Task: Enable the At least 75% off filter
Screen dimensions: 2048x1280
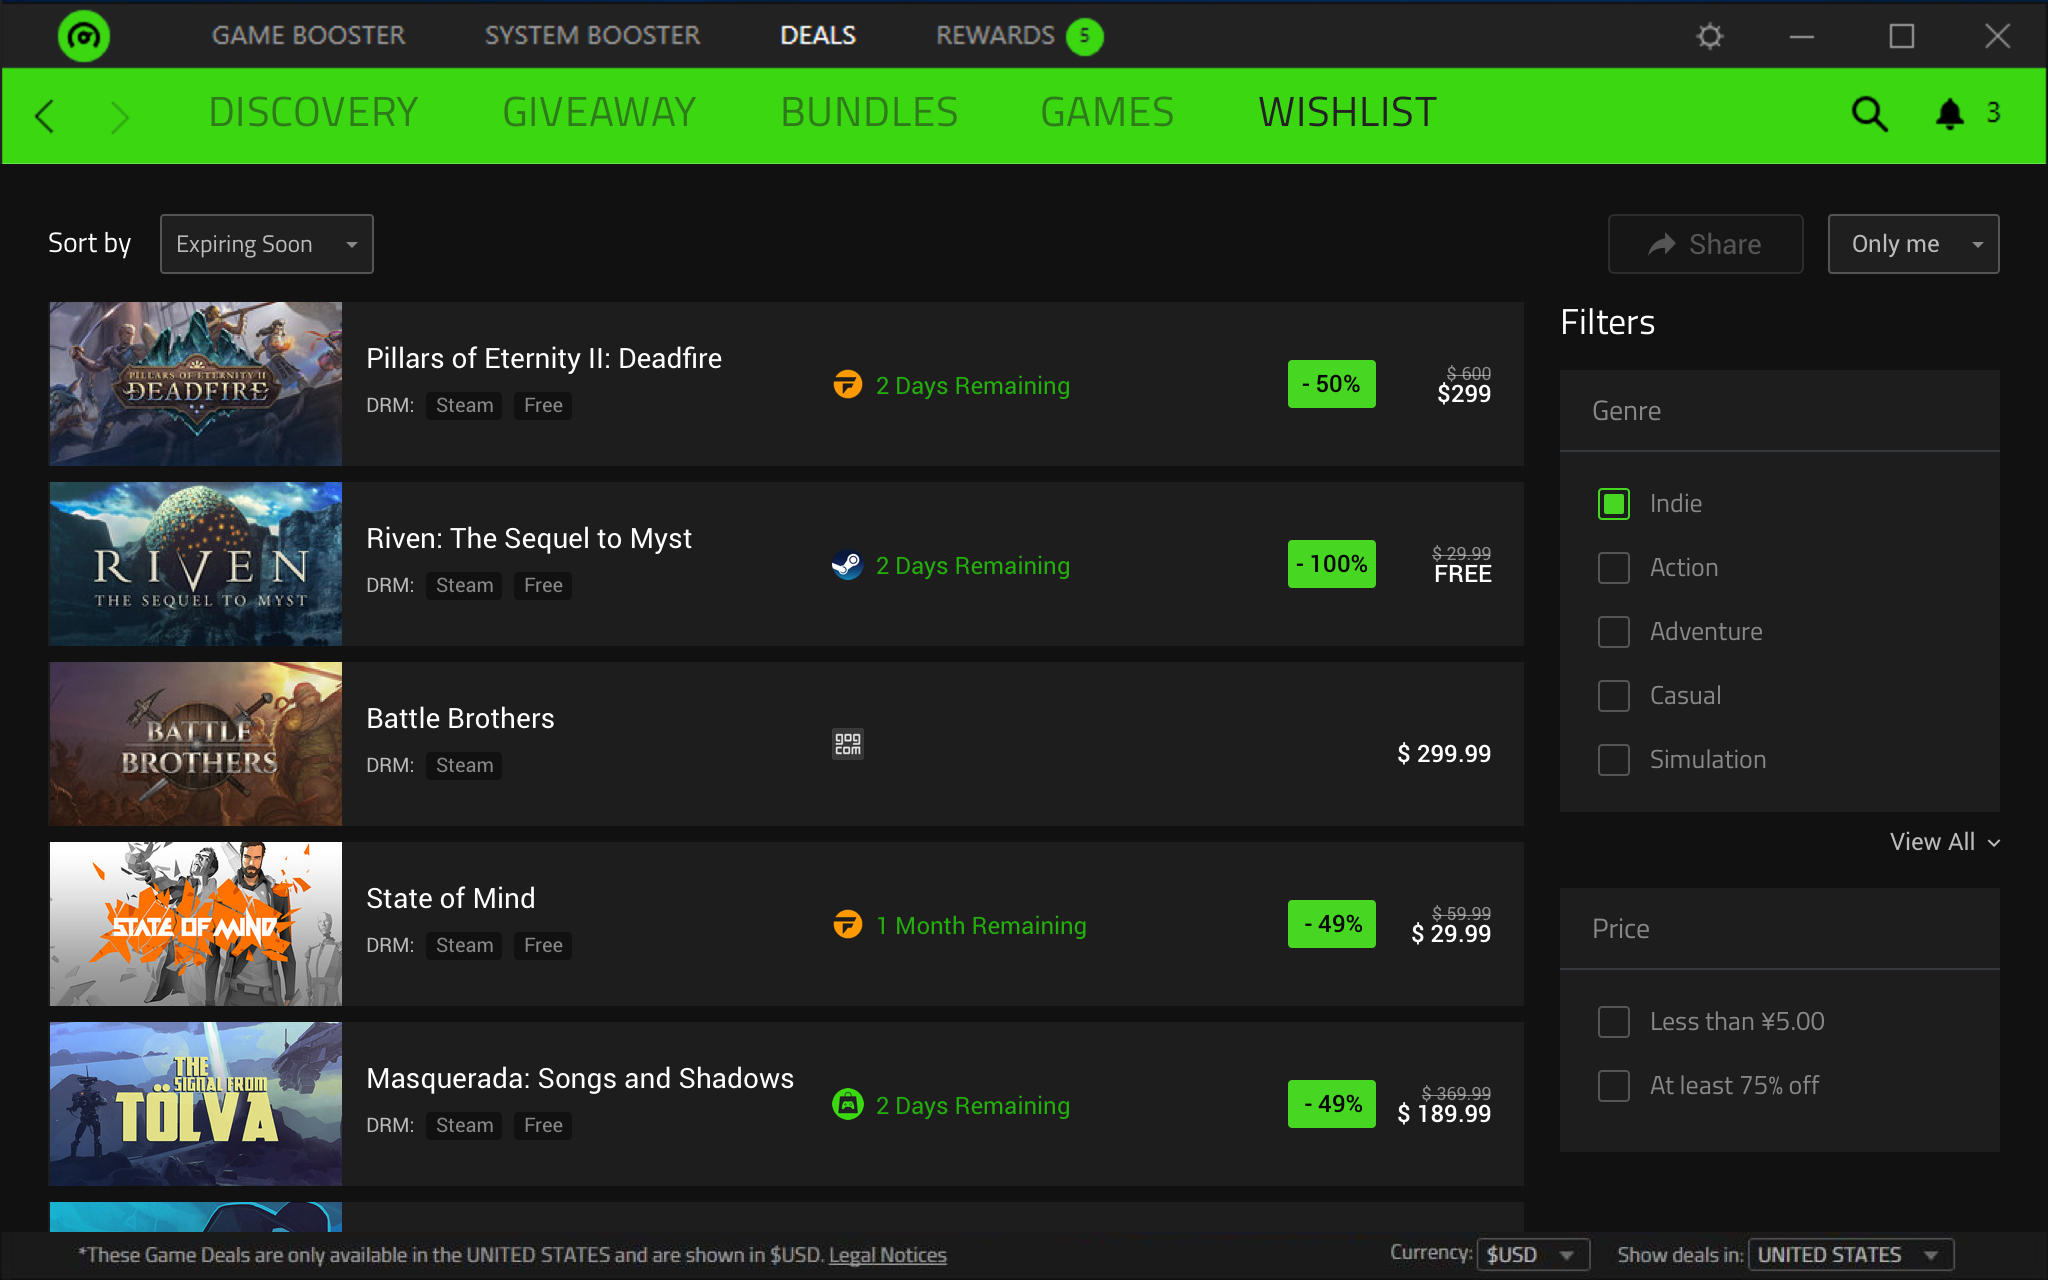Action: (x=1613, y=1084)
